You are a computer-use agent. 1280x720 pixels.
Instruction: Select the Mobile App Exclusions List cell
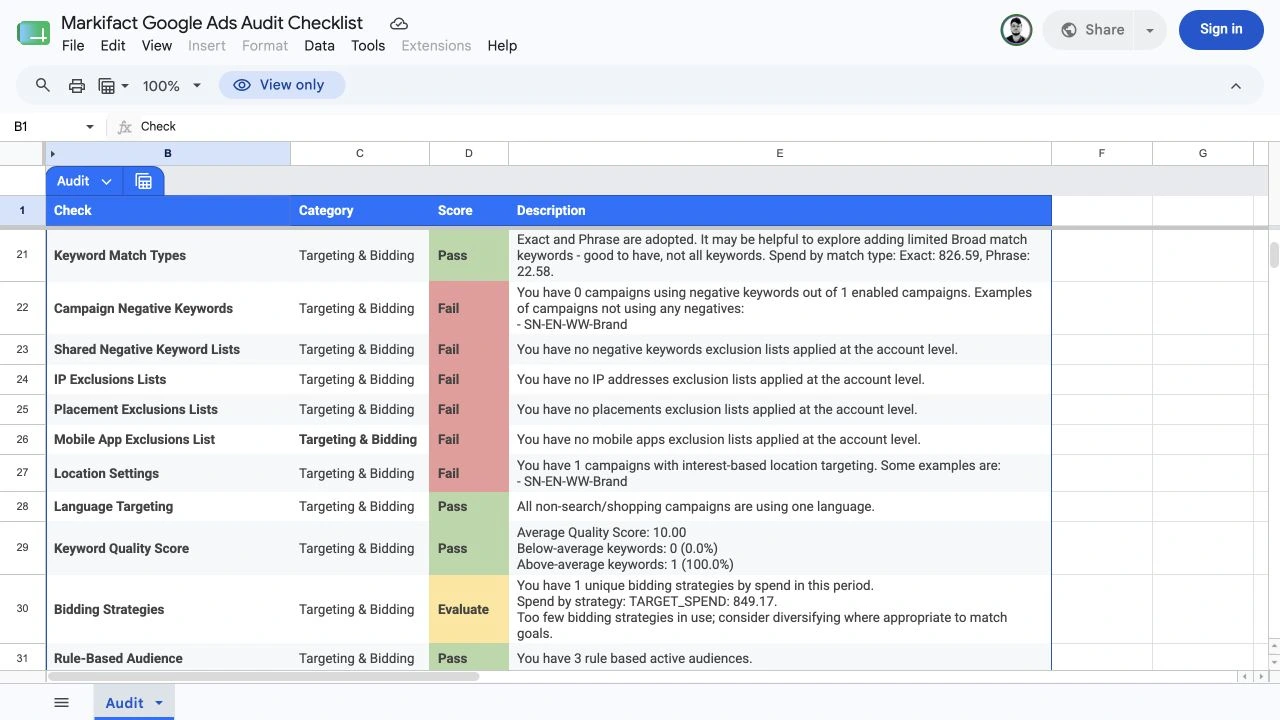[x=168, y=440]
